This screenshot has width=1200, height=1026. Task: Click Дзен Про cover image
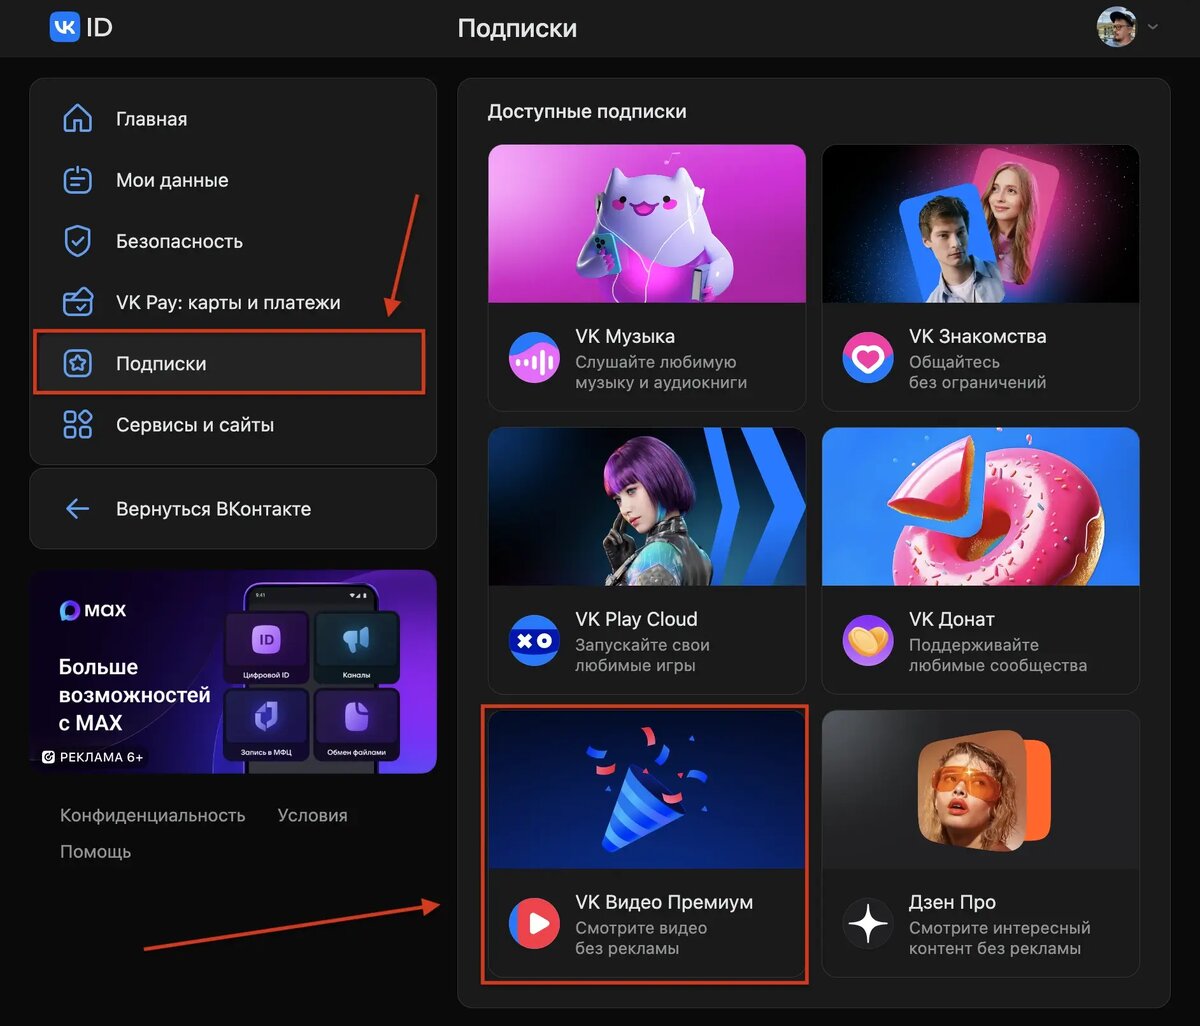[x=980, y=789]
